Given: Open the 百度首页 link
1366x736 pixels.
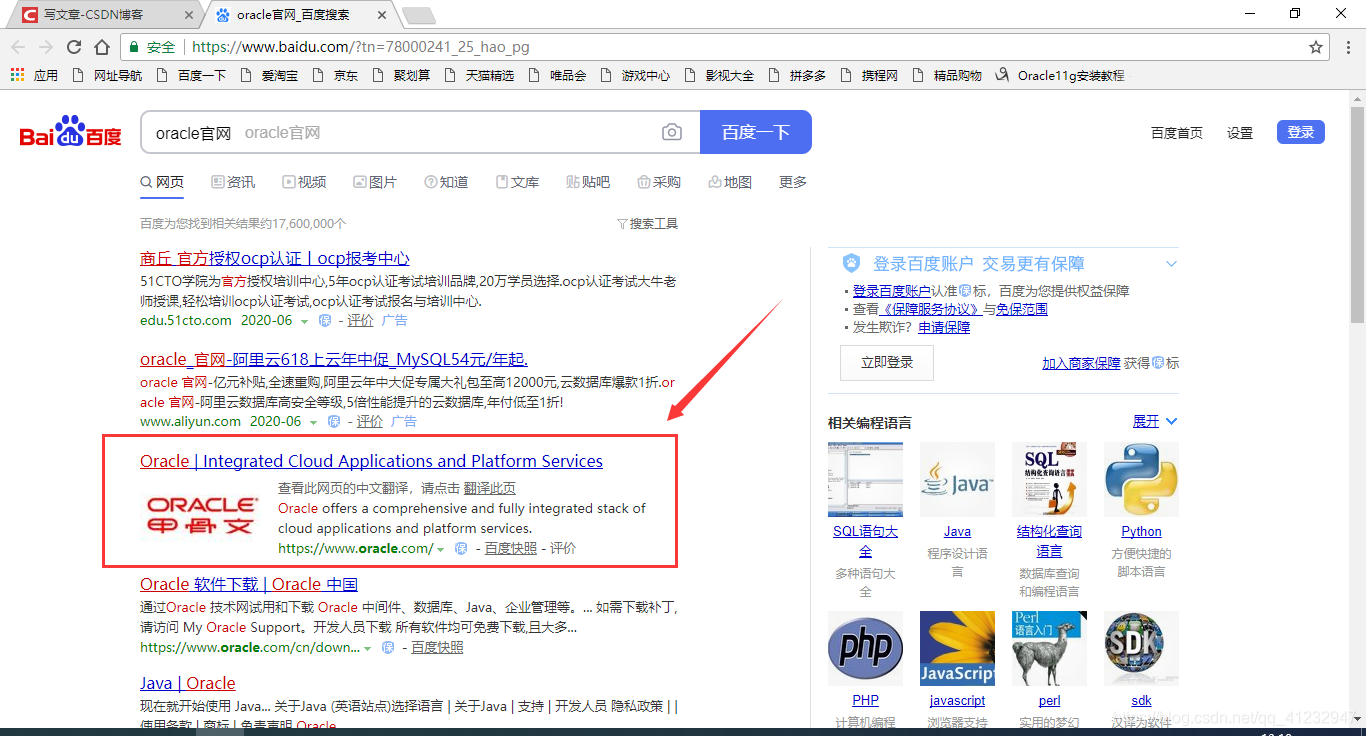Looking at the screenshot, I should click(1177, 133).
